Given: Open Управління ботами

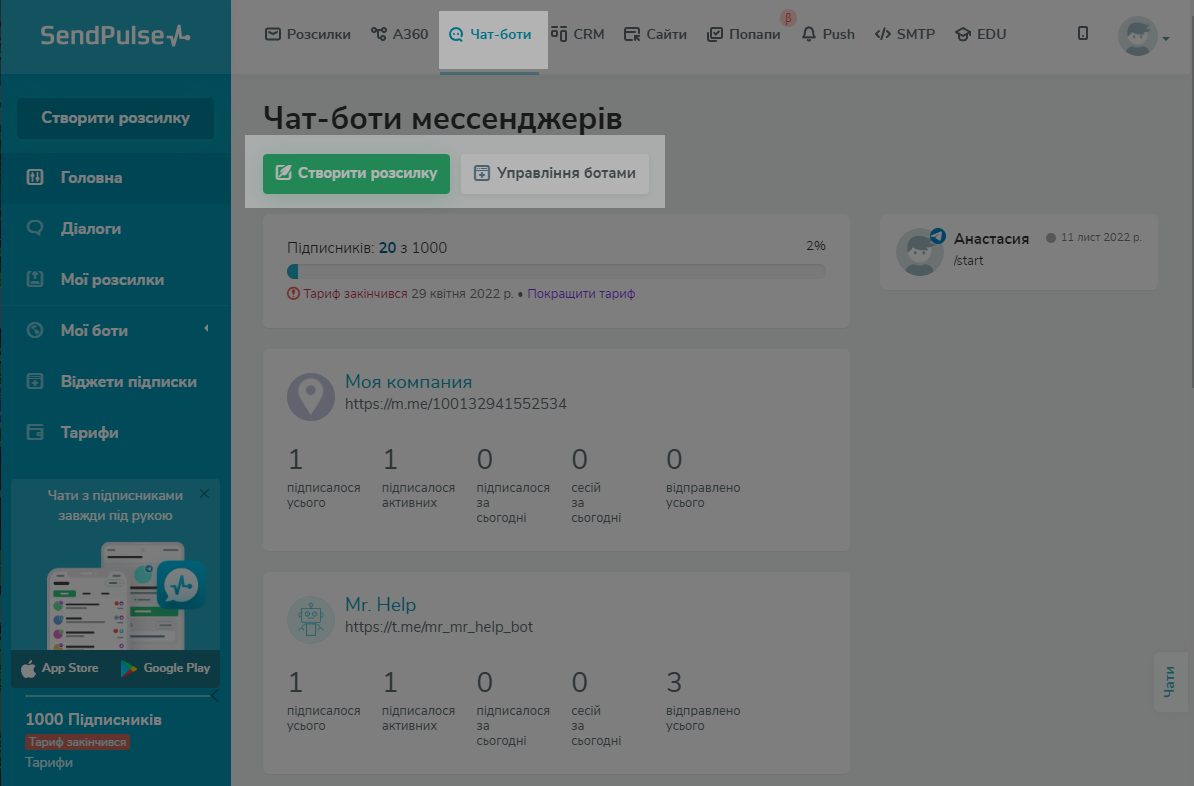Looking at the screenshot, I should click(x=555, y=174).
